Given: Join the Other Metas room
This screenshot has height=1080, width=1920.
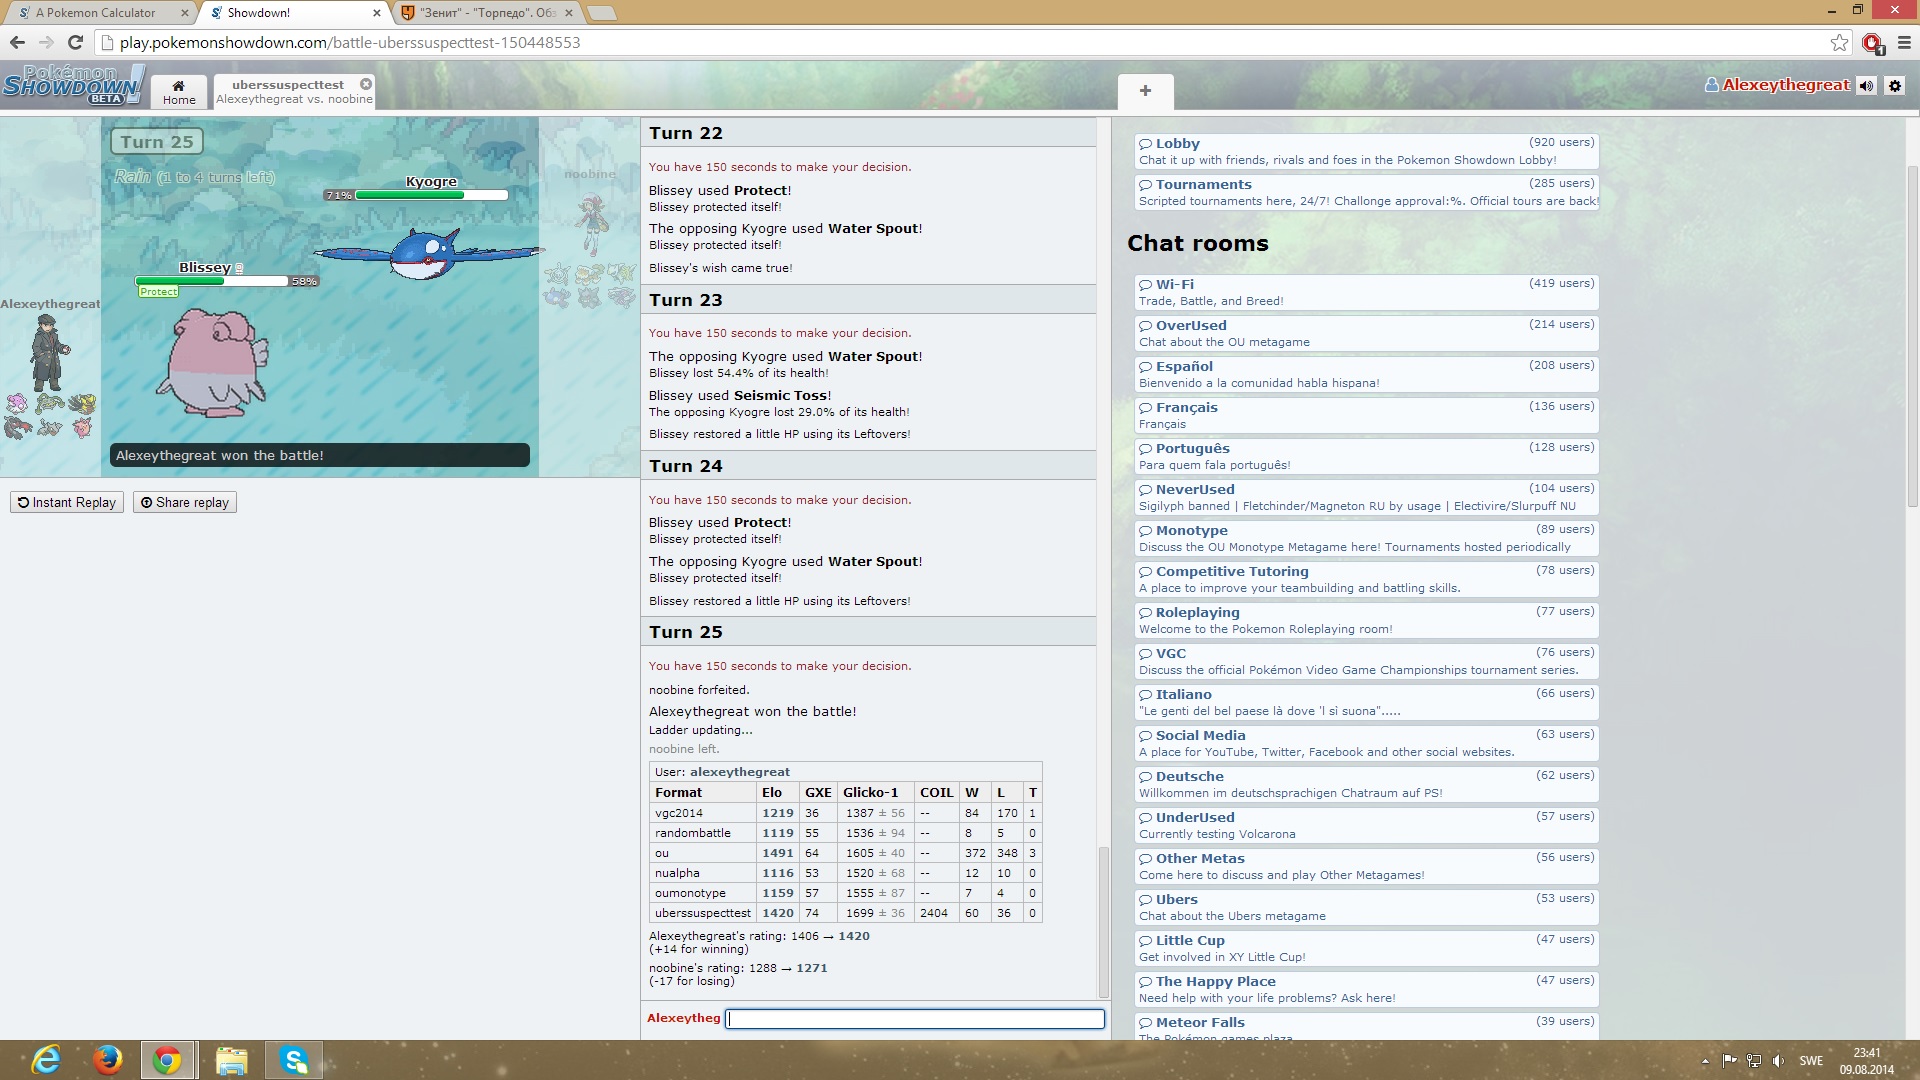Looking at the screenshot, I should 1366,866.
